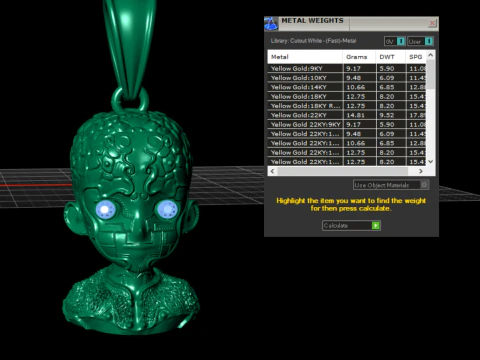This screenshot has height=360, width=480.
Task: Close the Metal Weights dialog
Action: point(432,23)
